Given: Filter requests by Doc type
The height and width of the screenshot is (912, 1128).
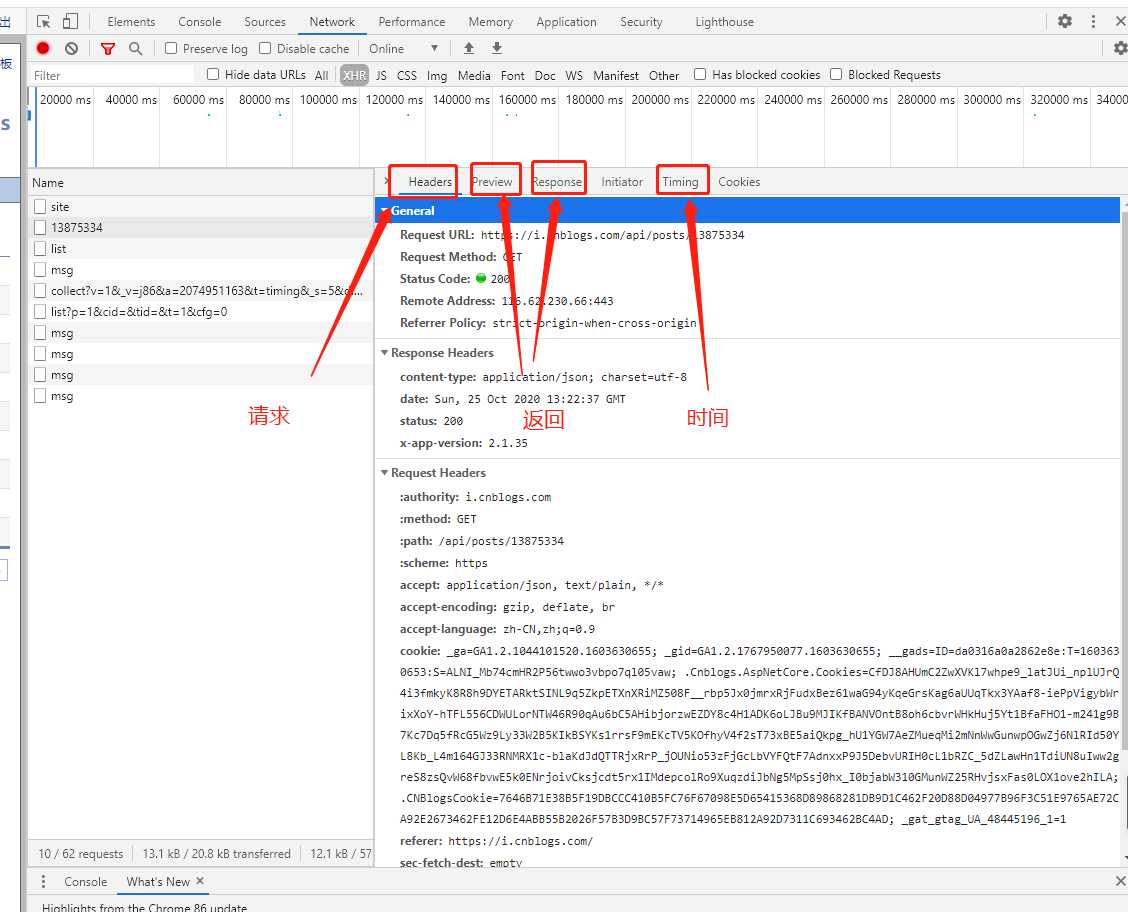Looking at the screenshot, I should [545, 75].
